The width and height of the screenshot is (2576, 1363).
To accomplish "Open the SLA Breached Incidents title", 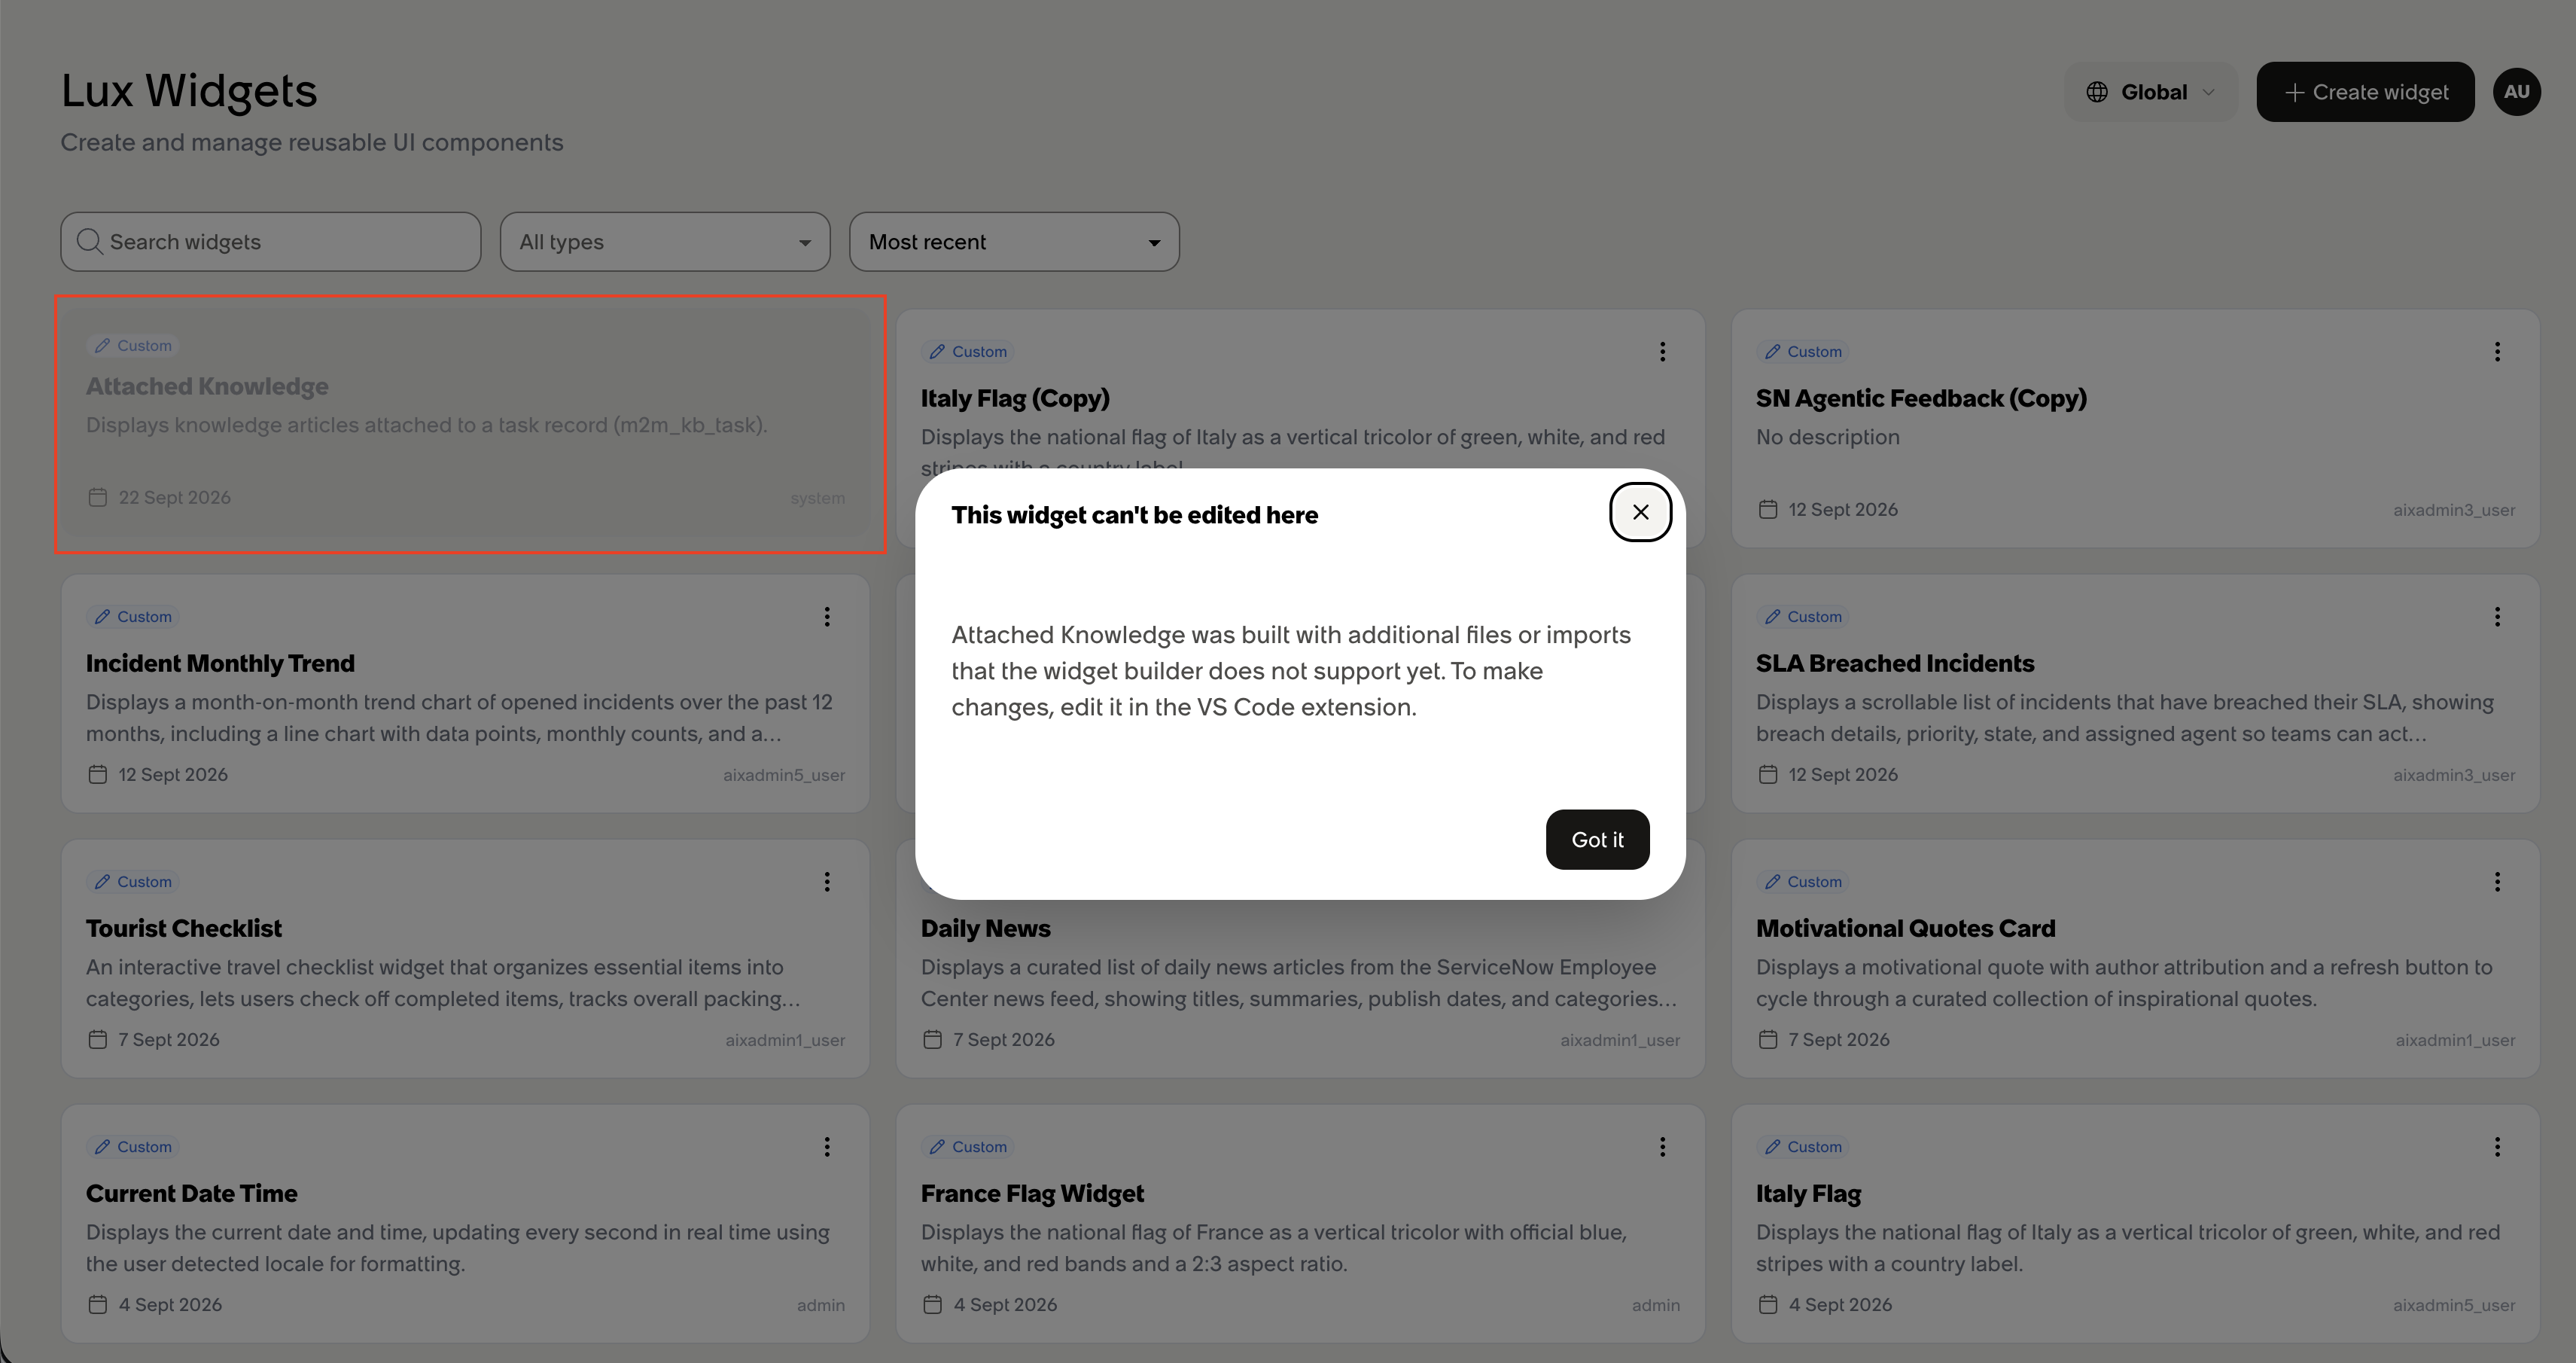I will [x=1895, y=664].
